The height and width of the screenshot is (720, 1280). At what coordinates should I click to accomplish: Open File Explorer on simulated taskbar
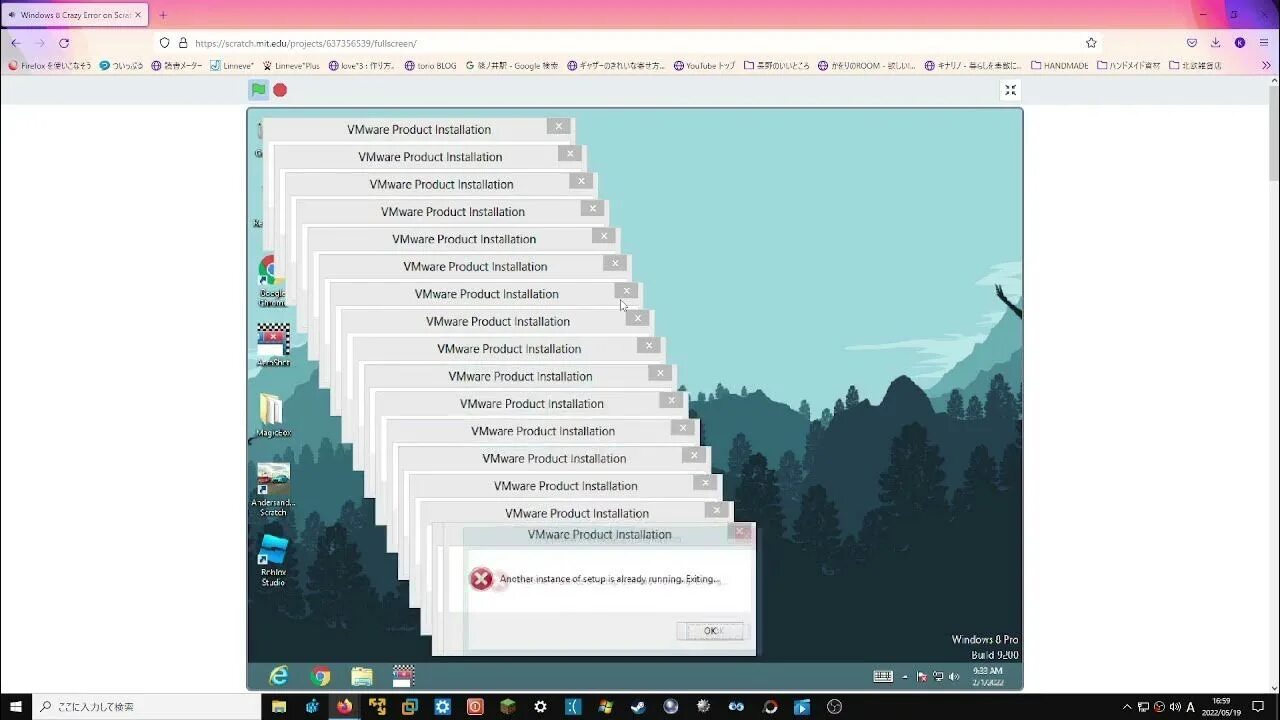(362, 676)
